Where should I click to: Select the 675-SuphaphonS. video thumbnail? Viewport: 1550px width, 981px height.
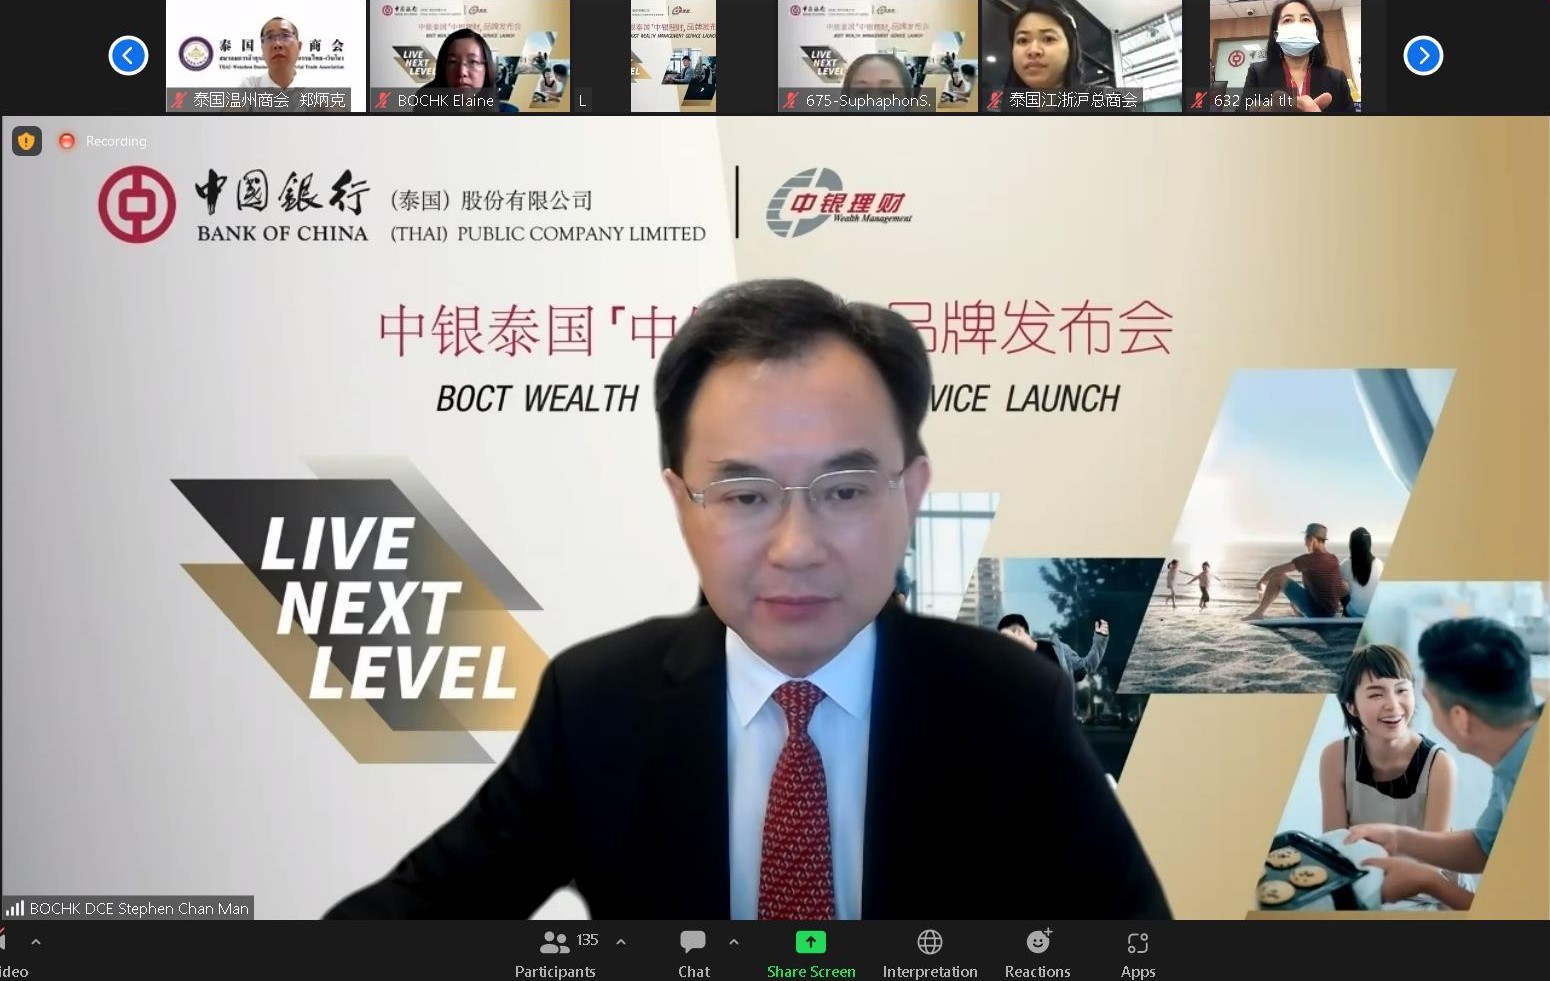tap(878, 56)
